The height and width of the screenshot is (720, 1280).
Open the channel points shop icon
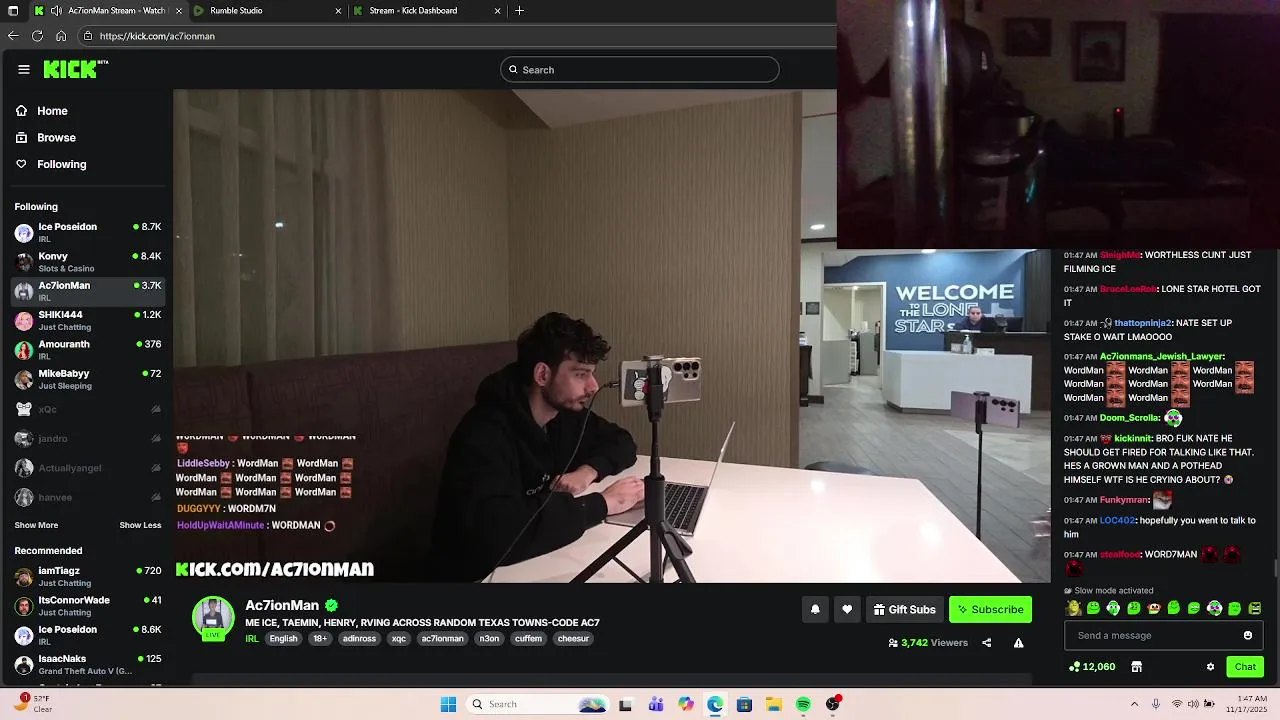(x=1136, y=667)
